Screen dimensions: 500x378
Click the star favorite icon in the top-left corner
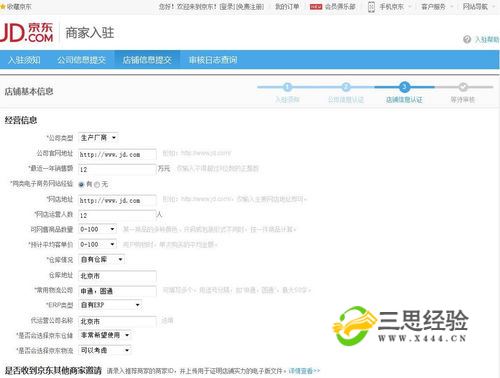coord(3,6)
